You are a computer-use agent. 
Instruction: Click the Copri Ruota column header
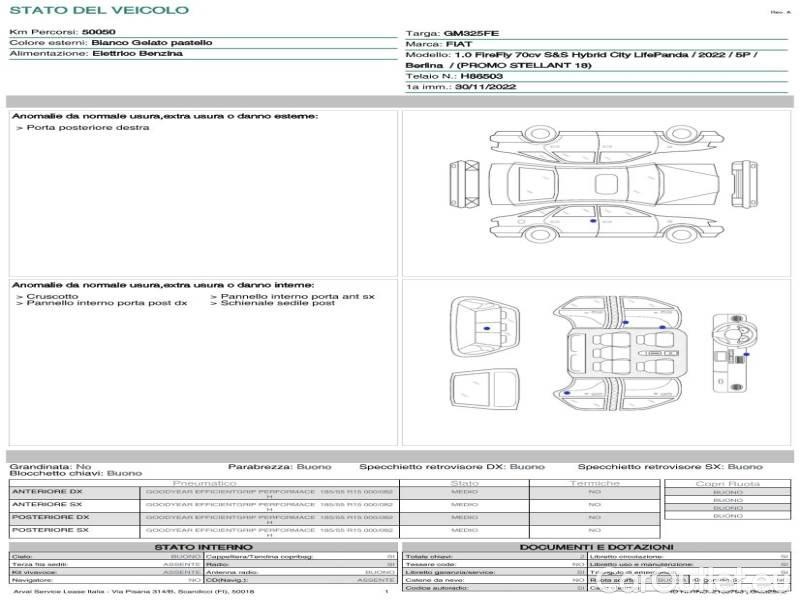(x=727, y=483)
